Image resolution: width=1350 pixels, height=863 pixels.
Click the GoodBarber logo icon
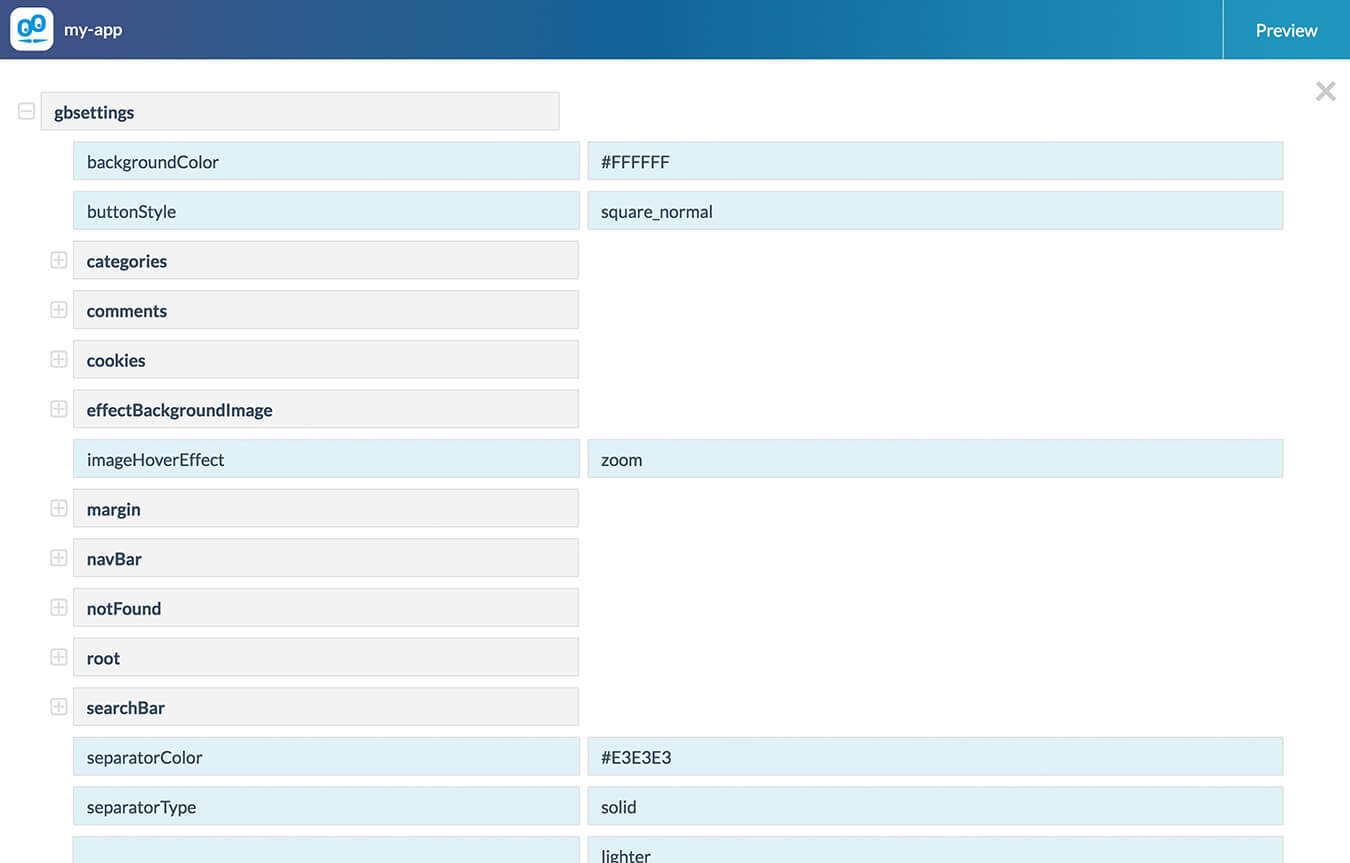[31, 29]
